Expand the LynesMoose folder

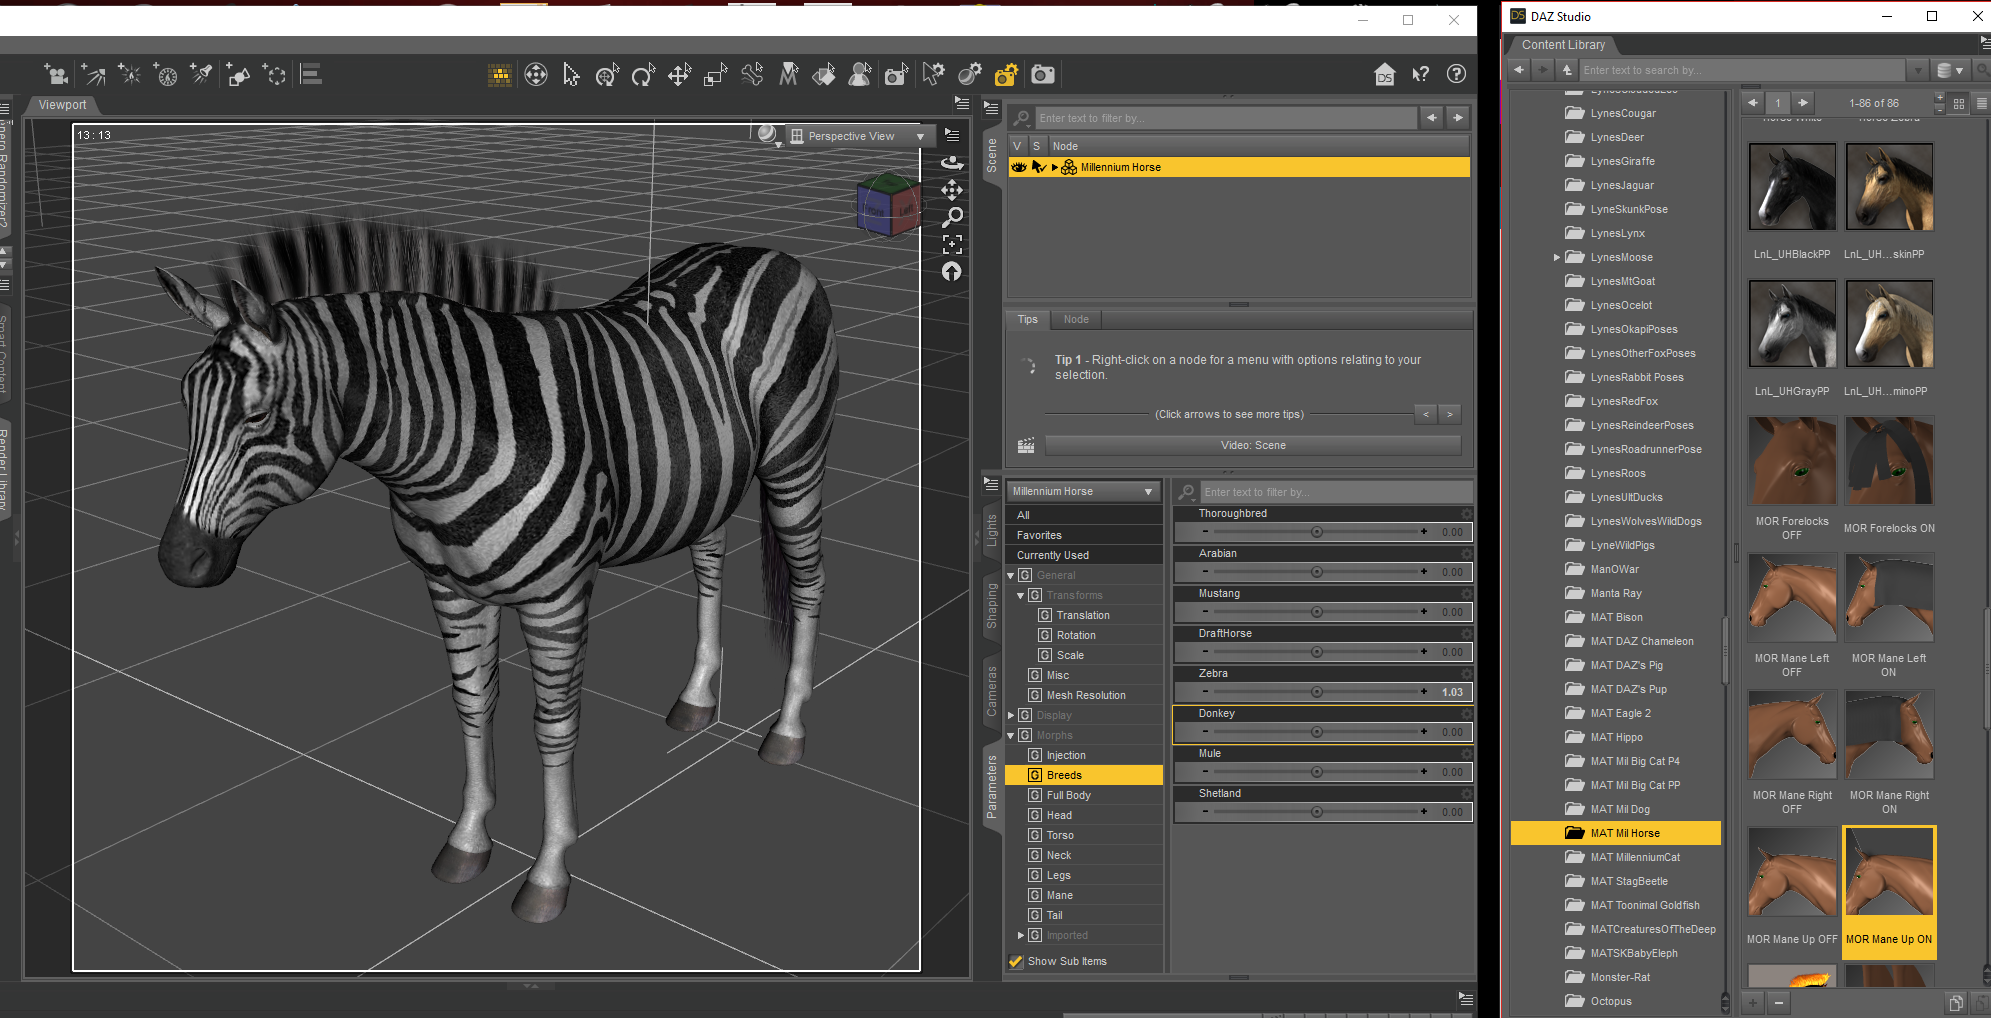pos(1556,257)
